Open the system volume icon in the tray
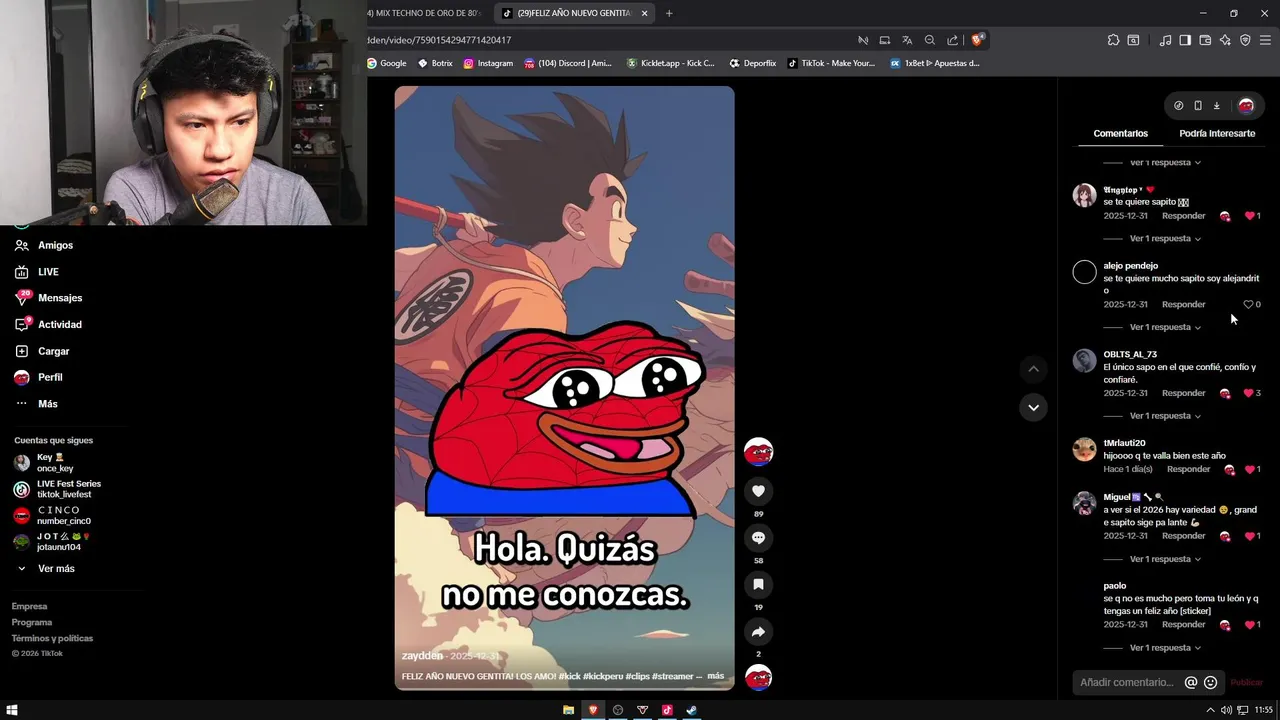Screen dimensions: 1280x720 pyautogui.click(x=1227, y=710)
